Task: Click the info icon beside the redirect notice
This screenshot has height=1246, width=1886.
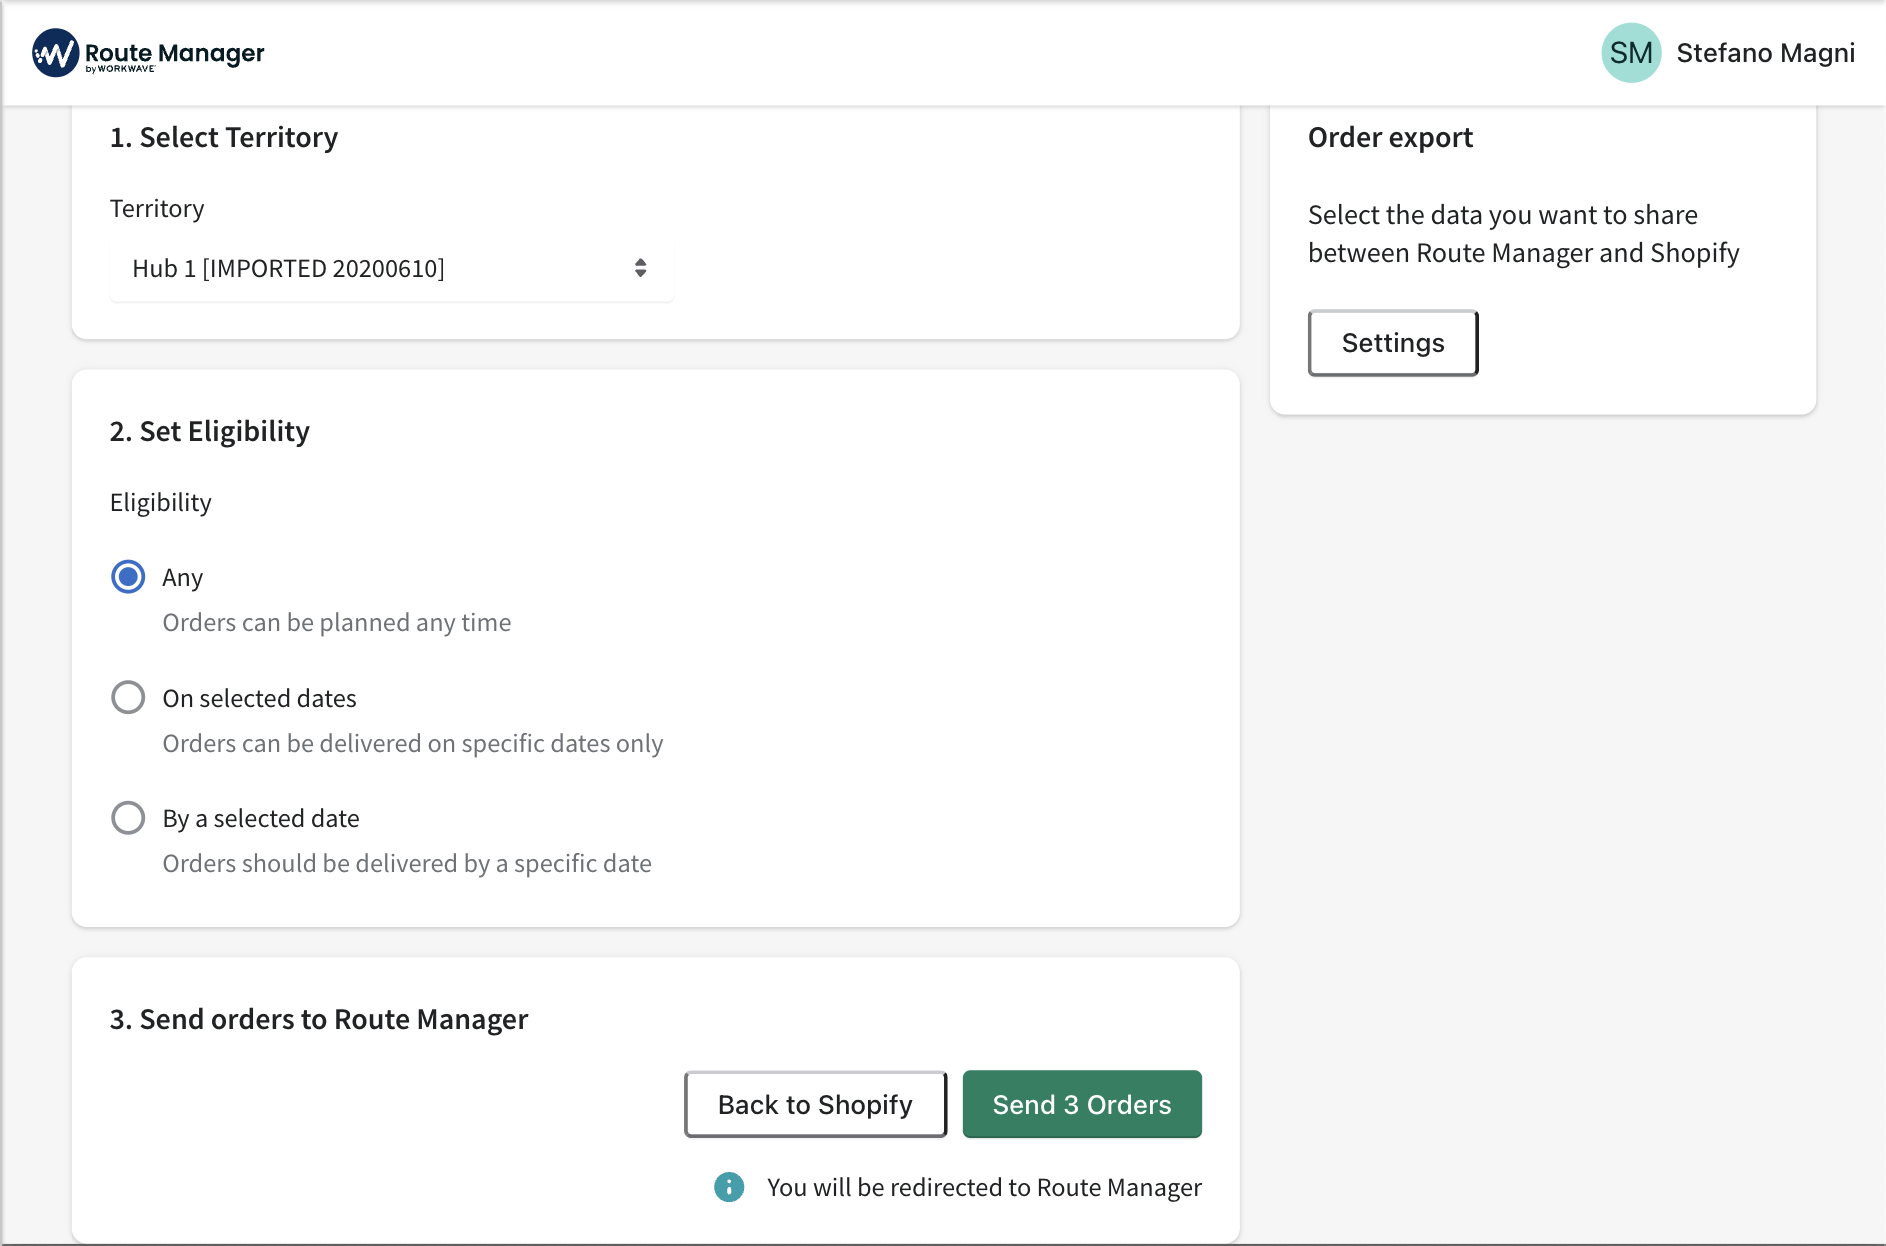Action: [x=729, y=1187]
